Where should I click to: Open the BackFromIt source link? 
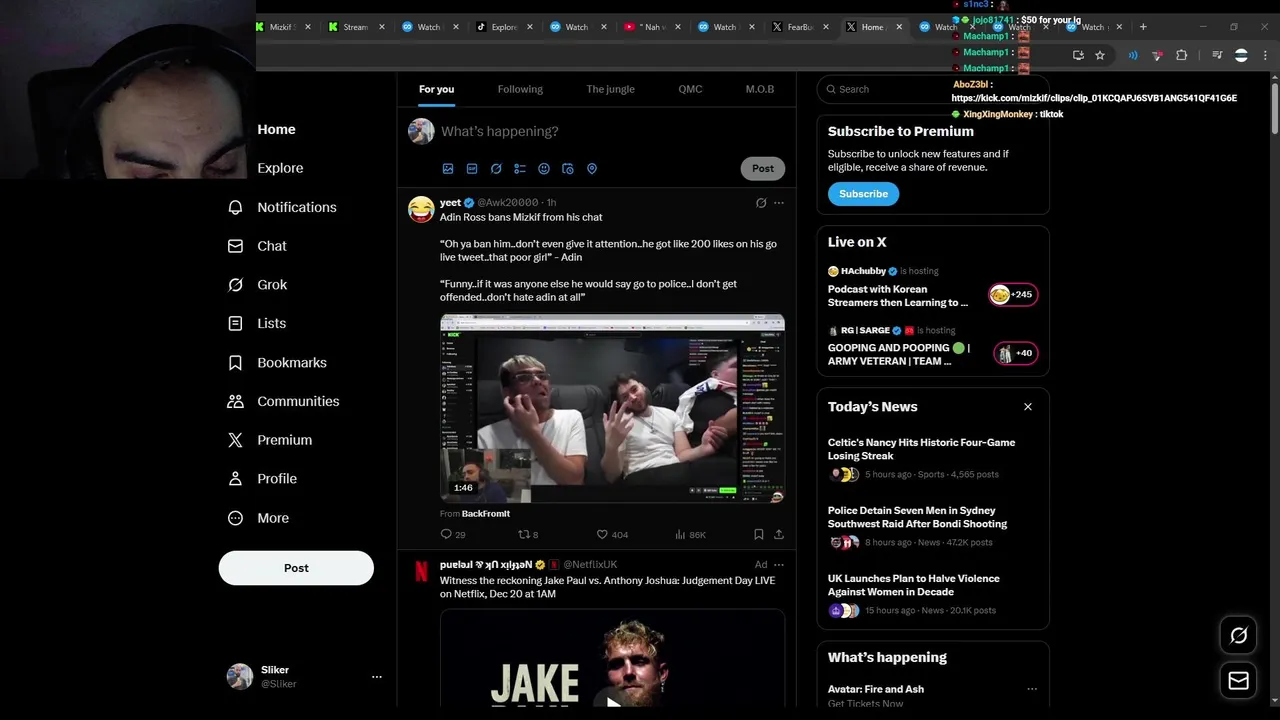pyautogui.click(x=486, y=514)
